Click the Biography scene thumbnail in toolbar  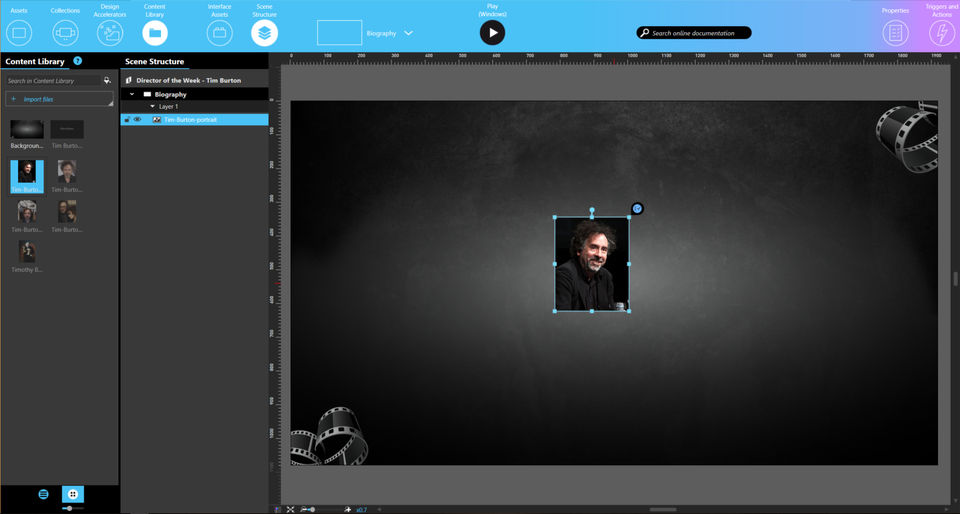(x=339, y=32)
